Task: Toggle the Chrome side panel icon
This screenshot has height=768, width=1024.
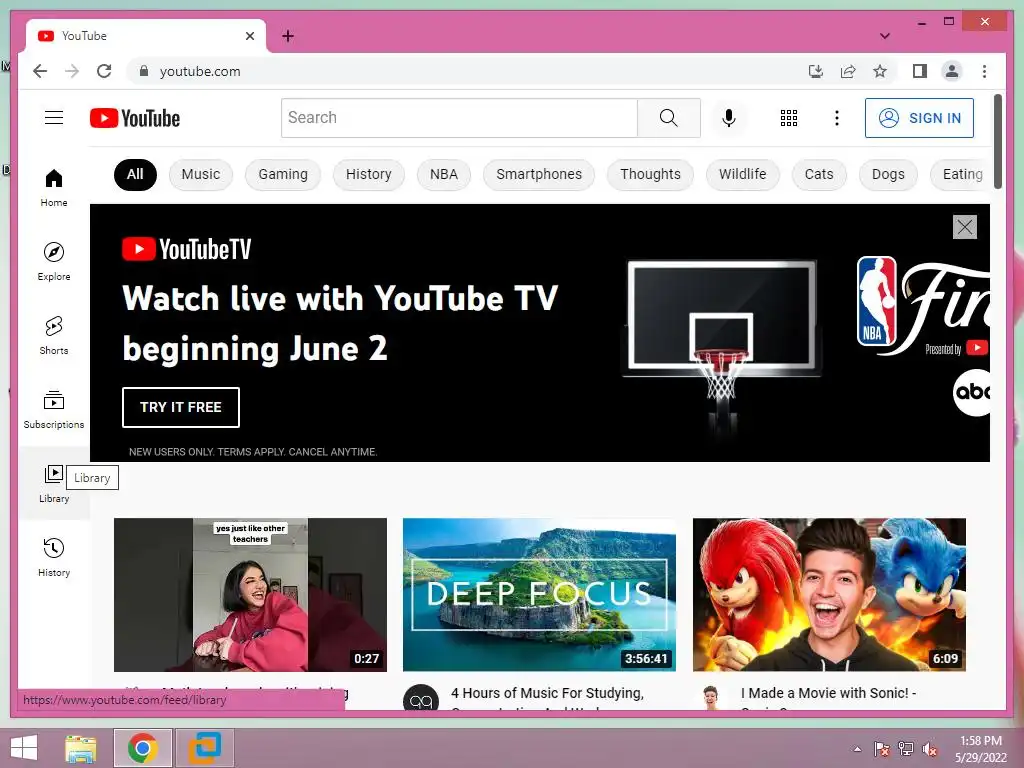Action: click(x=920, y=71)
